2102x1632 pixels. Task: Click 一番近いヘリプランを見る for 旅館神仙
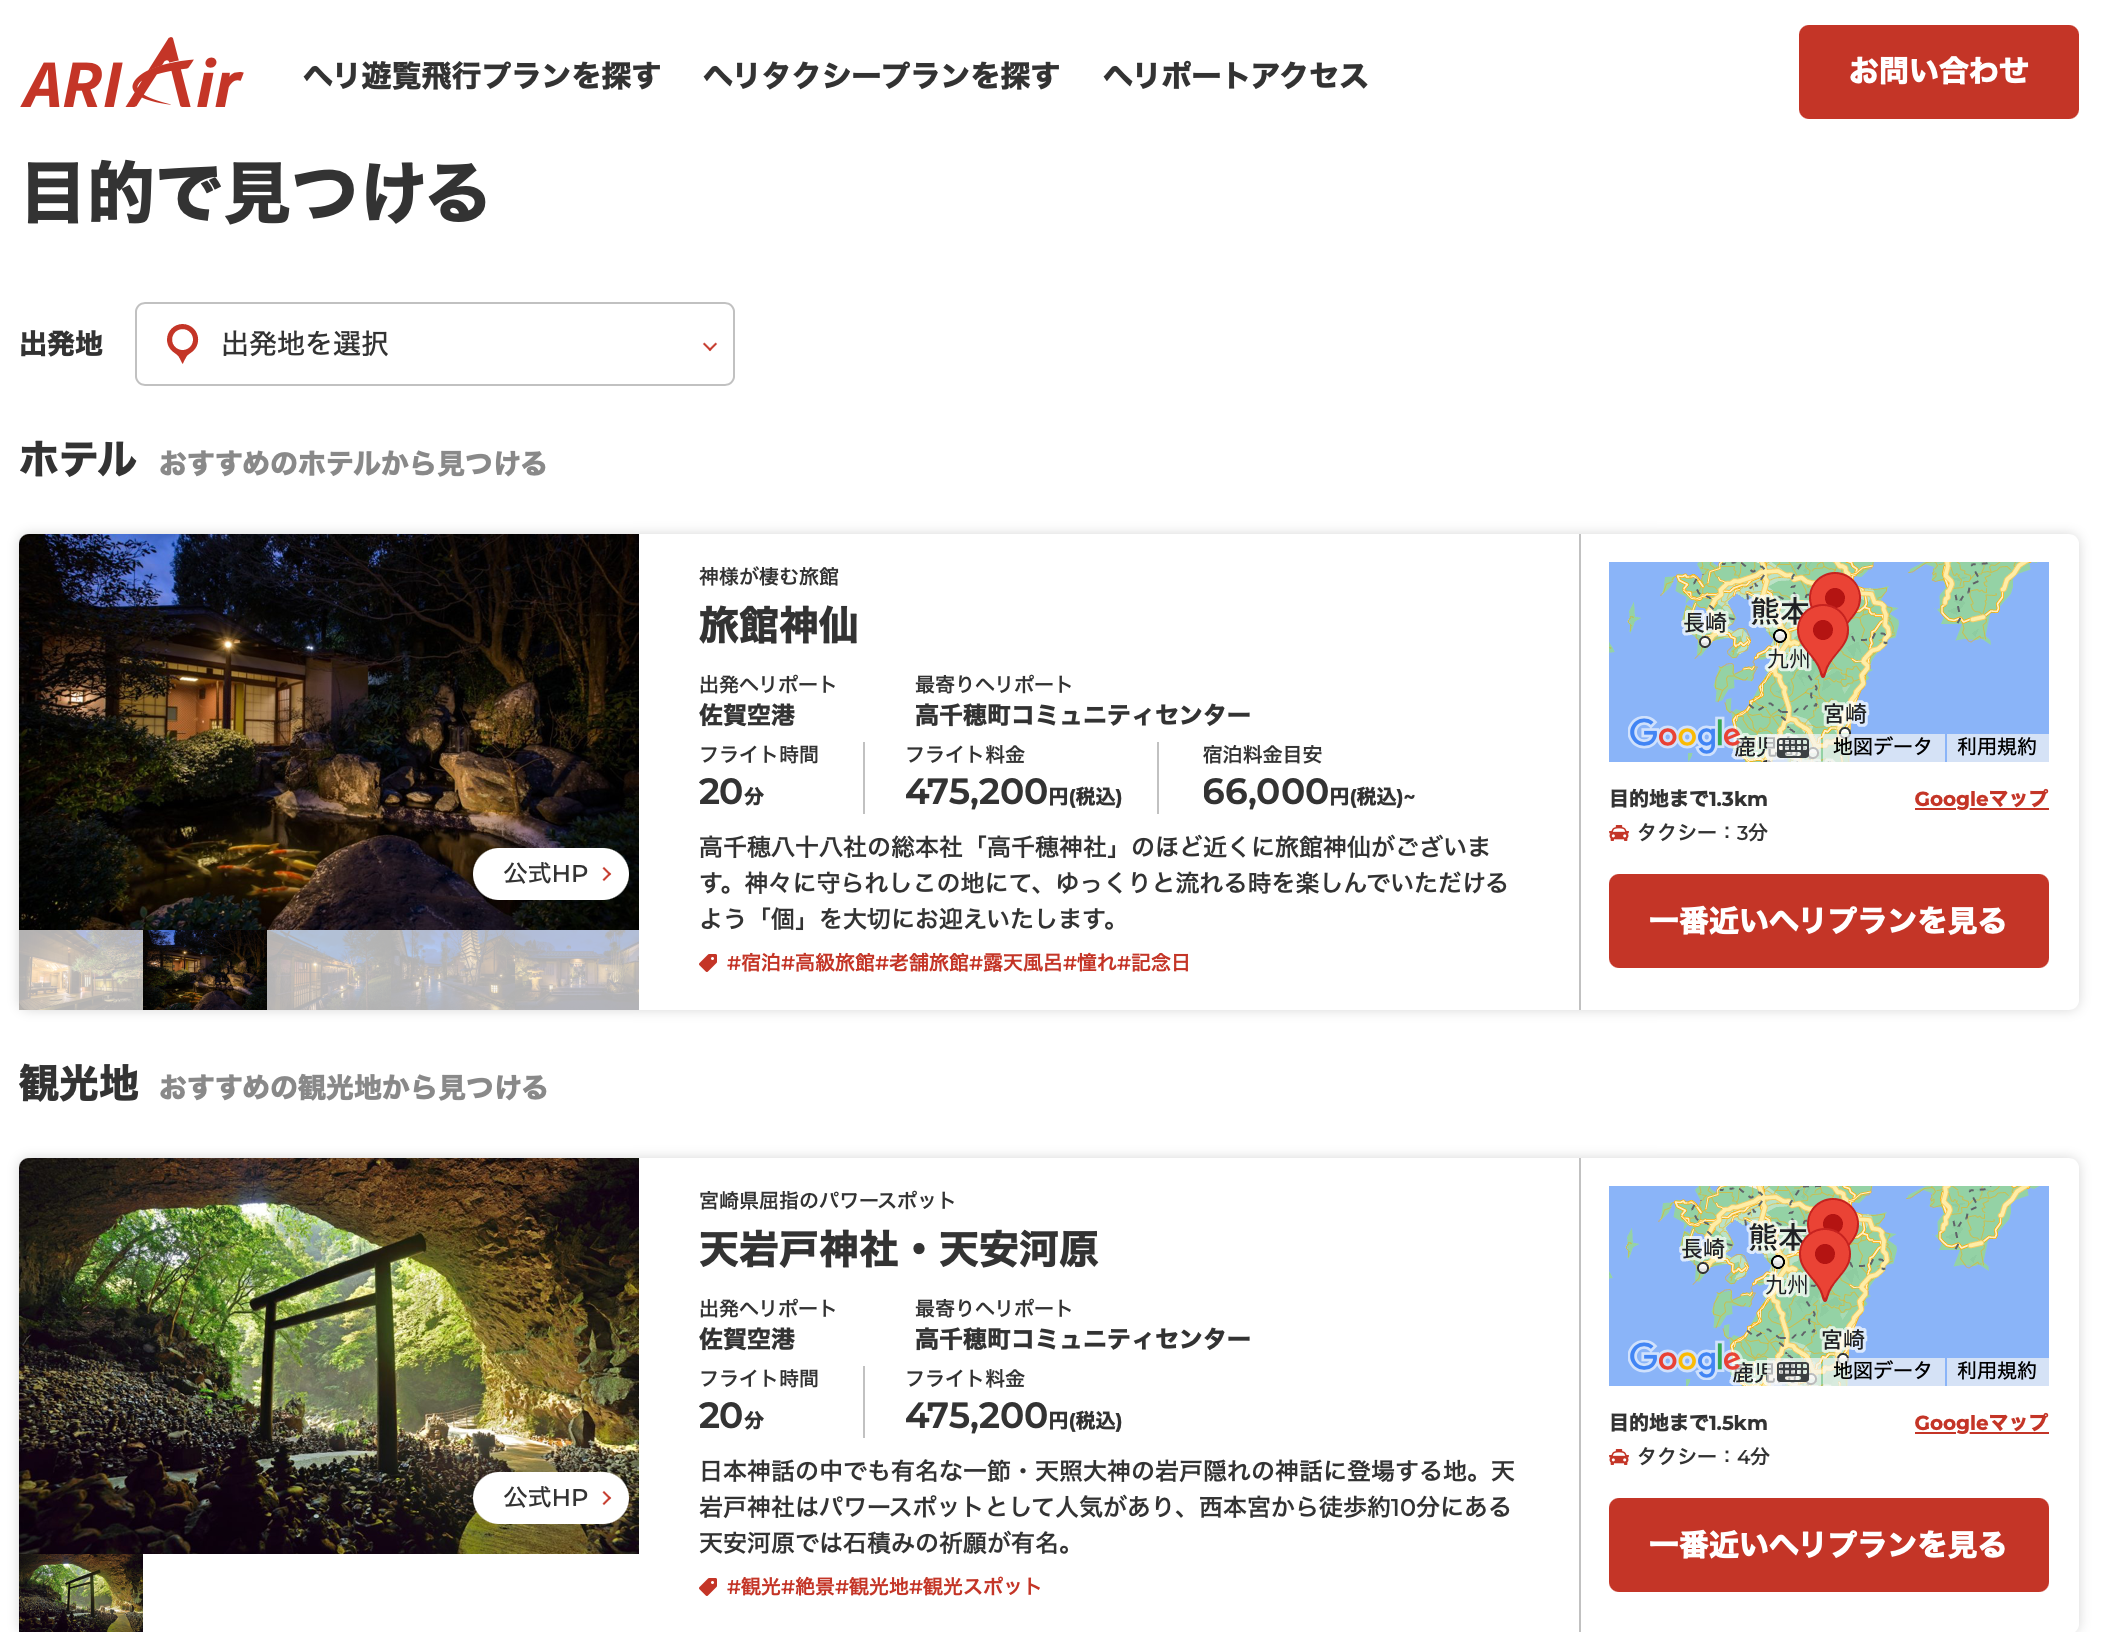(x=1827, y=920)
